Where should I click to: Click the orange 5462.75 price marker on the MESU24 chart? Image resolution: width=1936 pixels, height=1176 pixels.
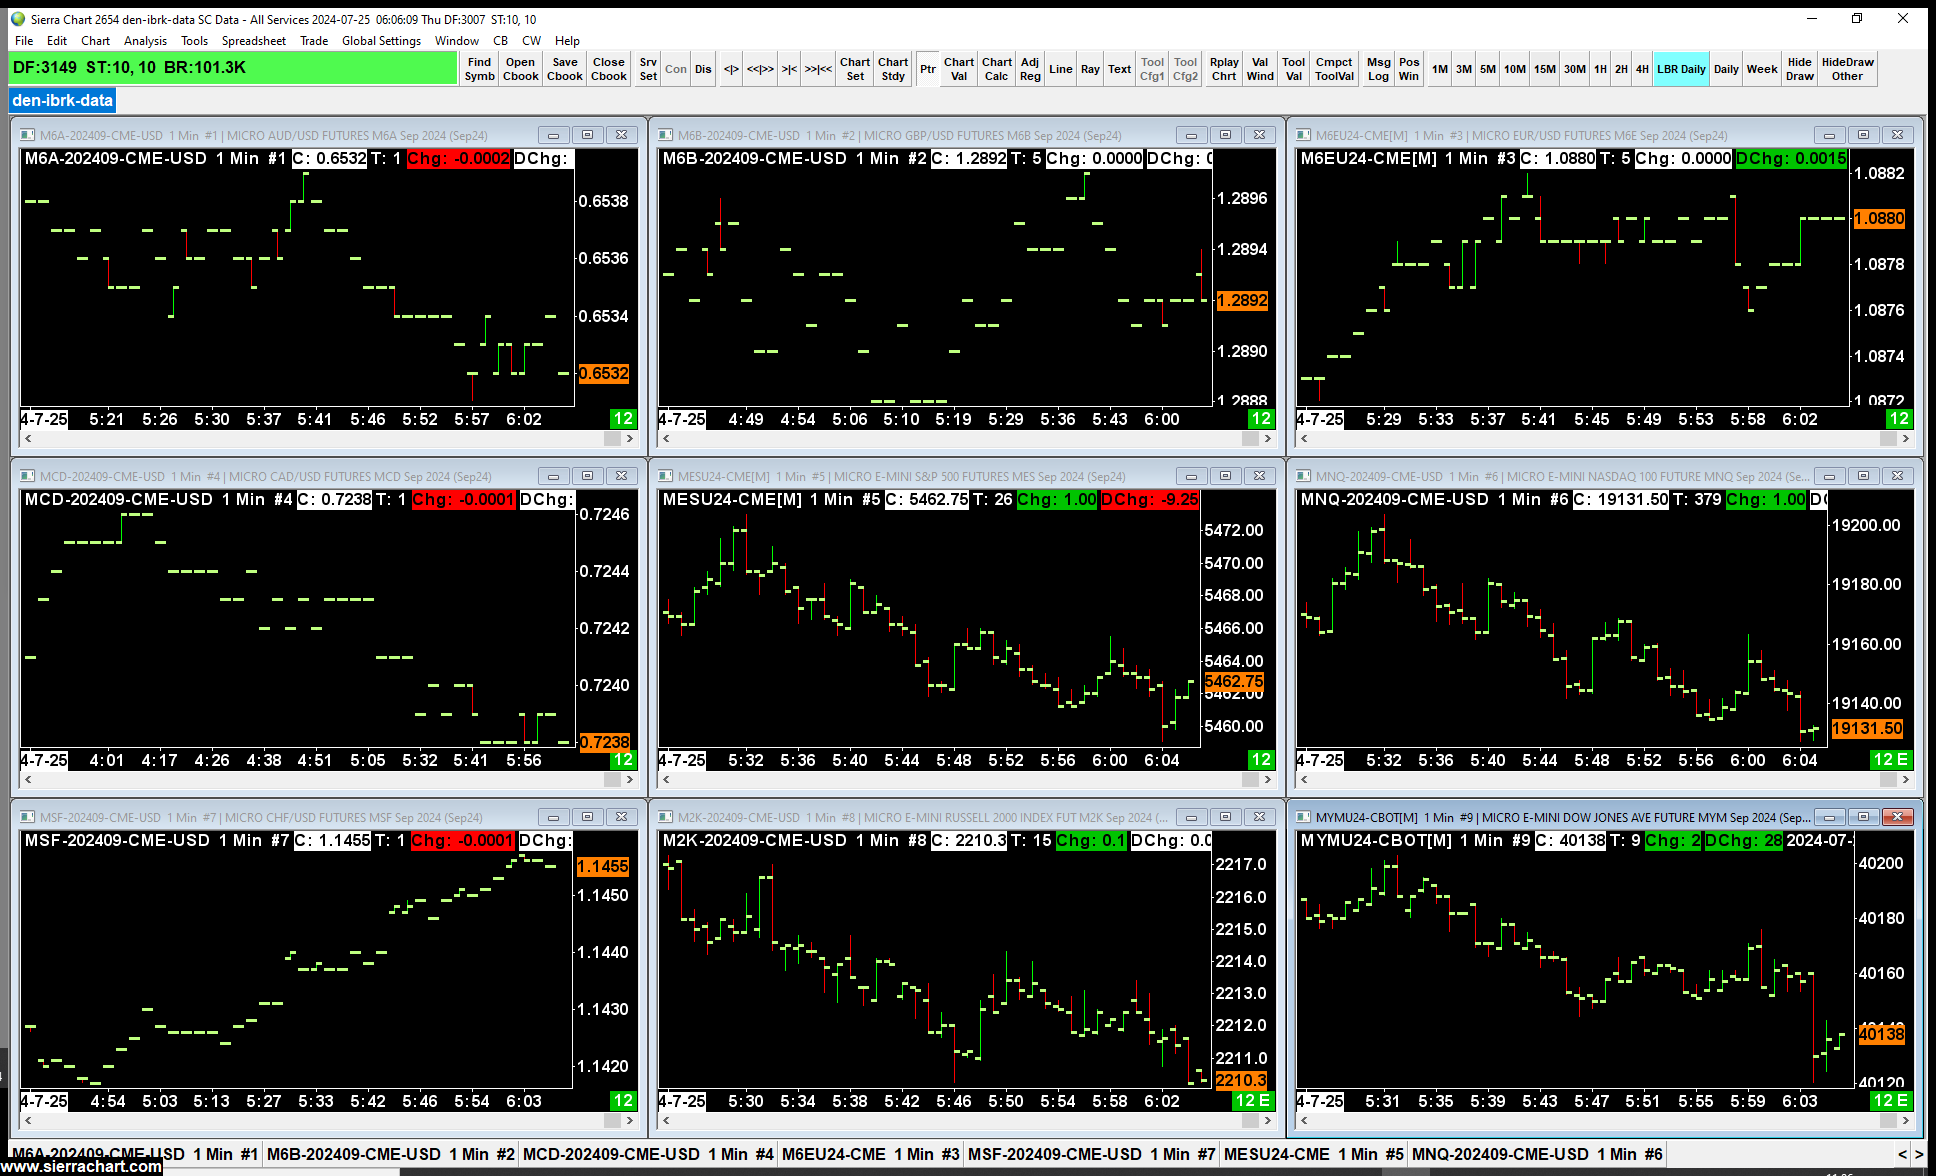coord(1233,681)
